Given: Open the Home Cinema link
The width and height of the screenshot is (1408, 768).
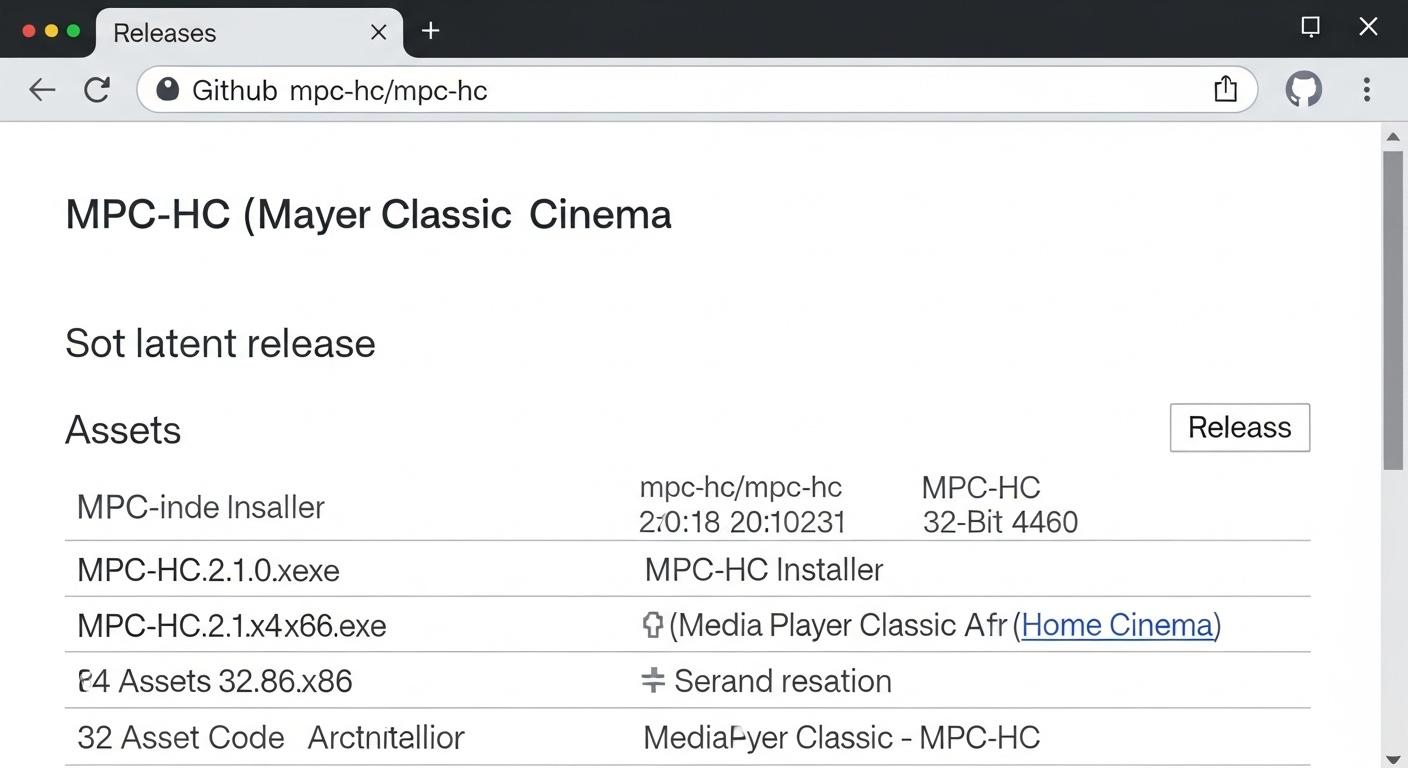Looking at the screenshot, I should pyautogui.click(x=1117, y=624).
